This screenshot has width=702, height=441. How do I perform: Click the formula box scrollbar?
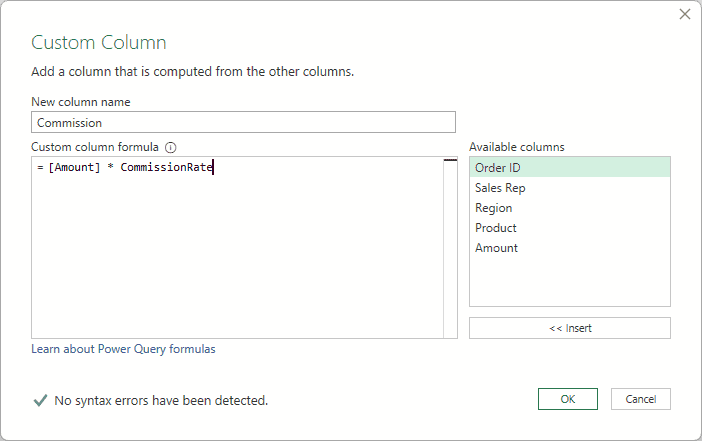tap(450, 247)
